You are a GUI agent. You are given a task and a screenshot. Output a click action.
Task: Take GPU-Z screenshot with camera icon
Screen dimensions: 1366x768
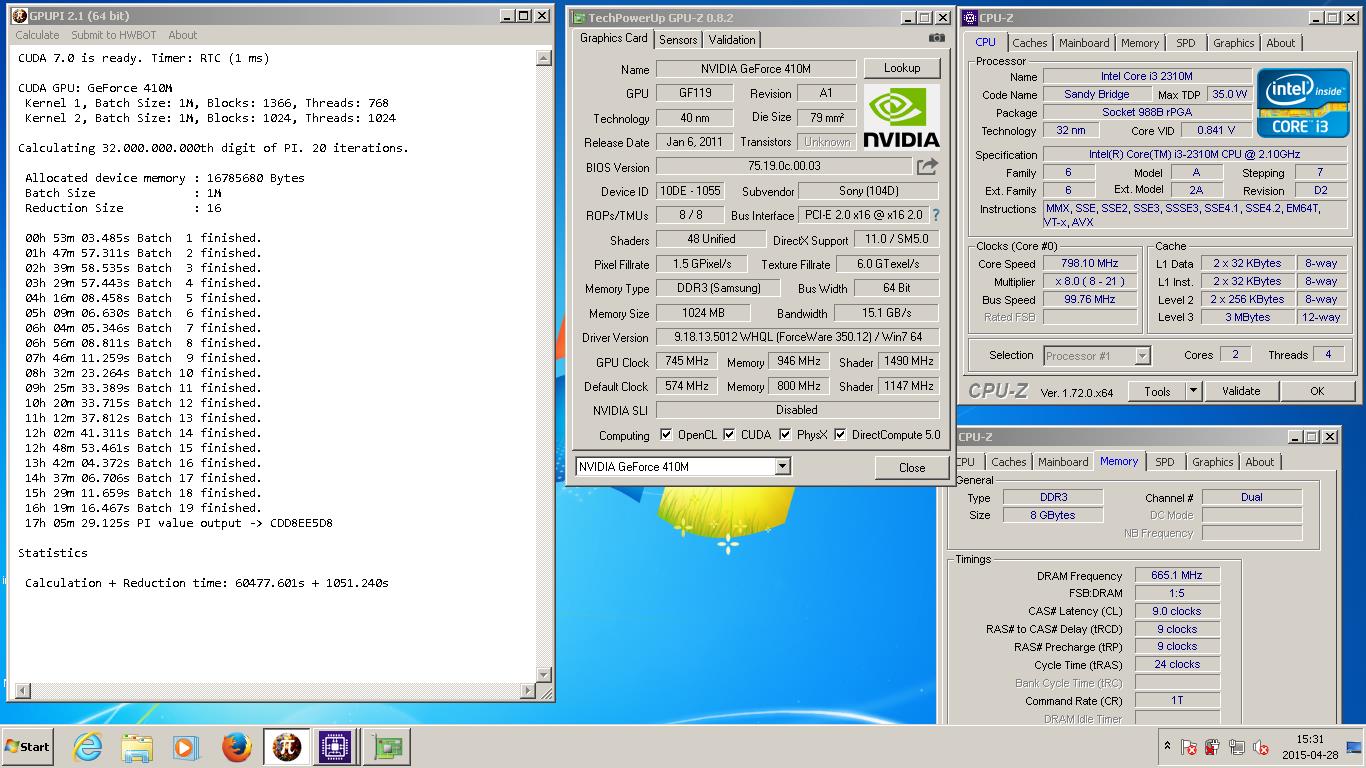(x=936, y=38)
